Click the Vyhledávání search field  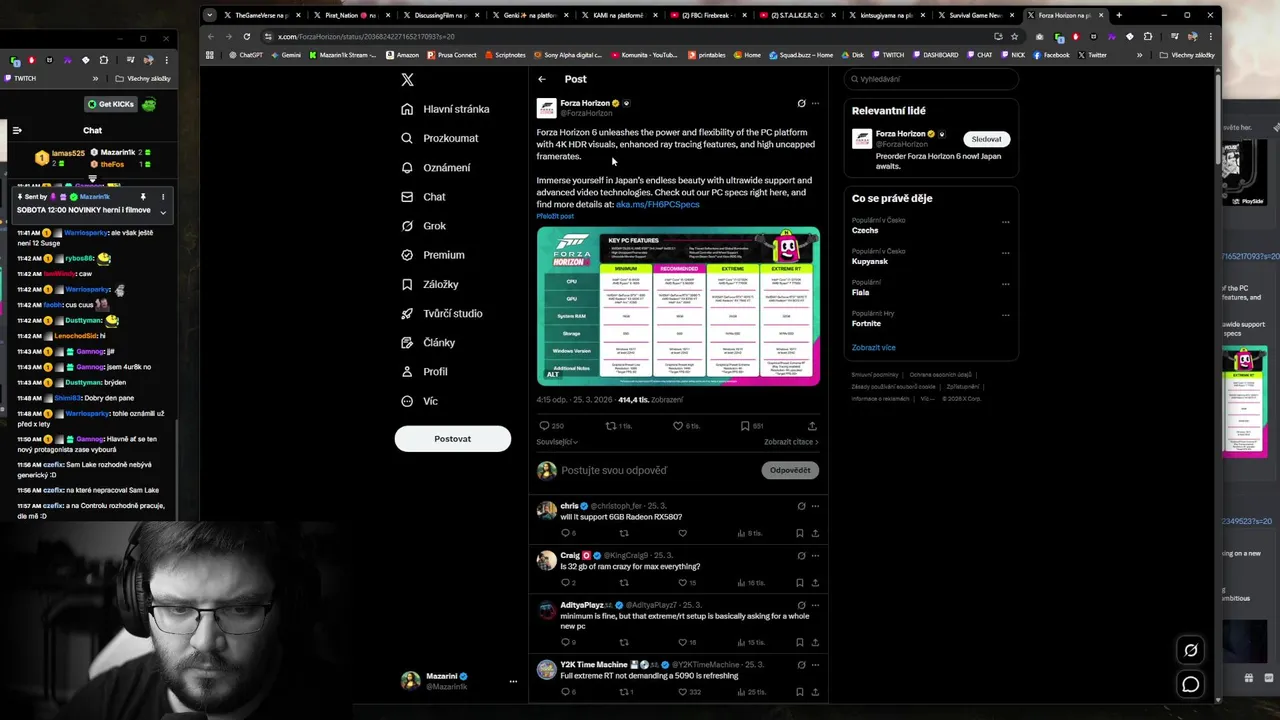click(931, 79)
